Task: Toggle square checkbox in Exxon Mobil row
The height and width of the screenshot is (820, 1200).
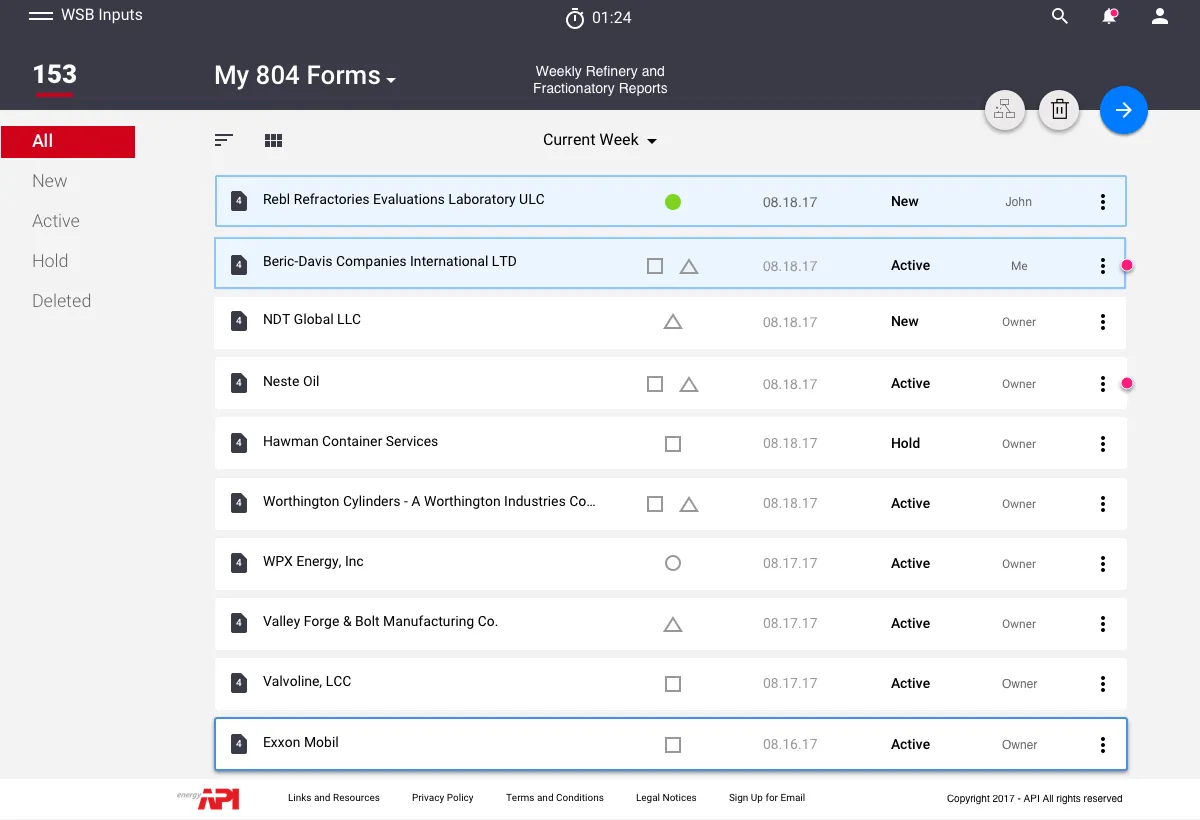Action: [673, 745]
